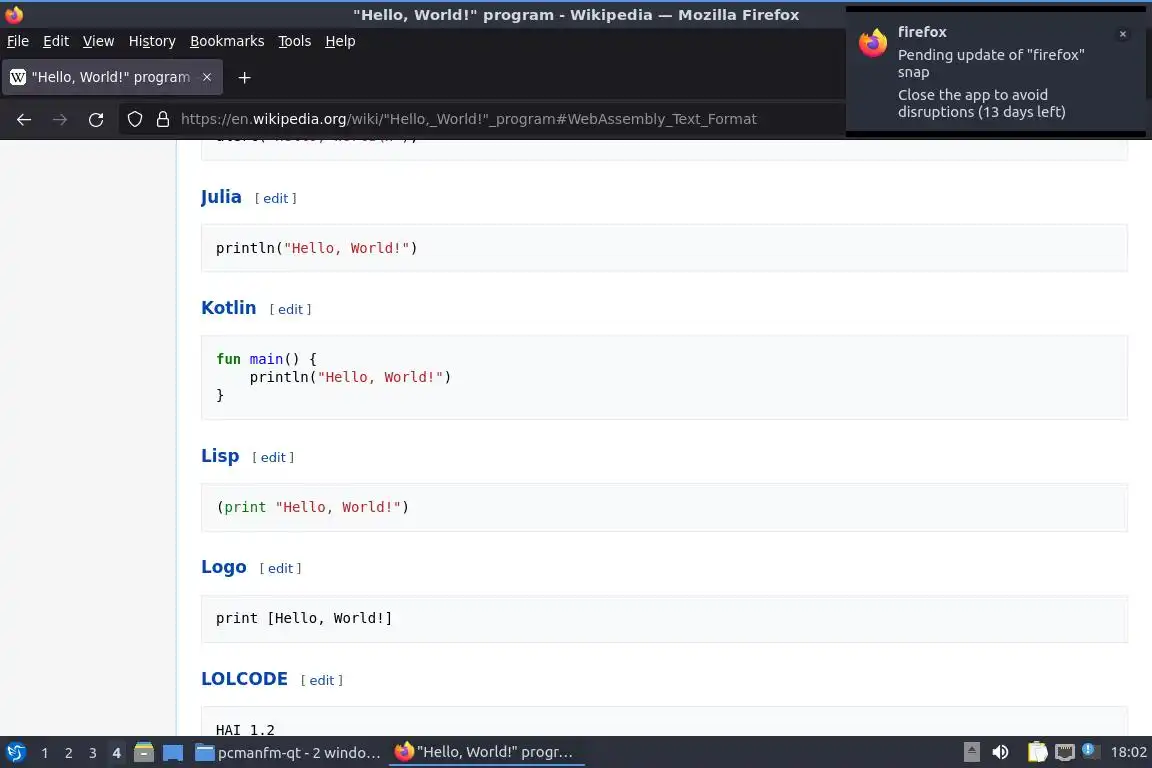This screenshot has height=768, width=1152.
Task: Close the "Hello, World!" program tab
Action: click(207, 77)
